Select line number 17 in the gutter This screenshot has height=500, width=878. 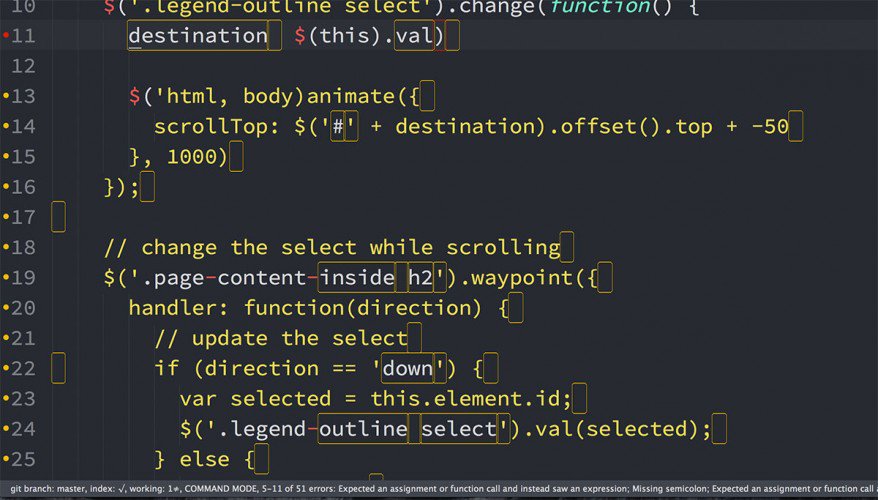click(23, 217)
